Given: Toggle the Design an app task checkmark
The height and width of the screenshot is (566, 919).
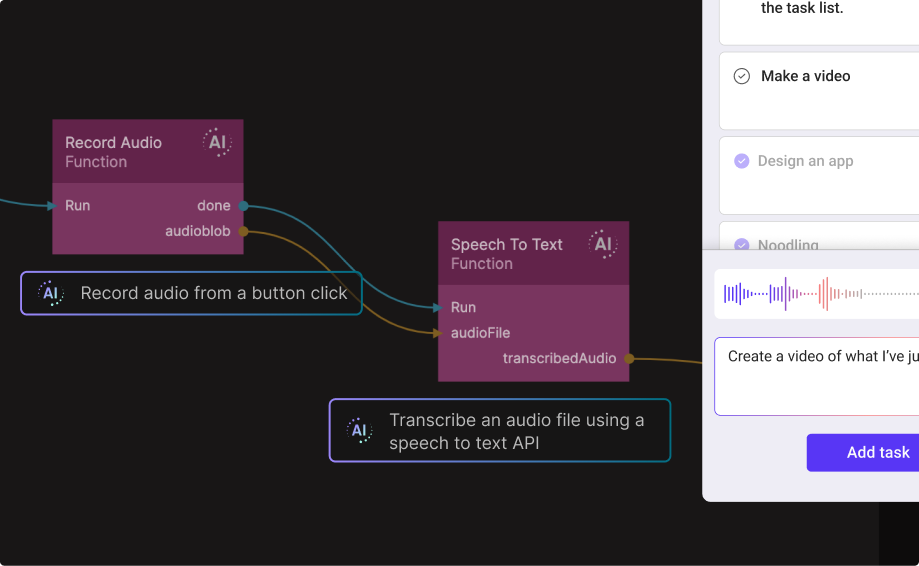Looking at the screenshot, I should click(x=742, y=161).
